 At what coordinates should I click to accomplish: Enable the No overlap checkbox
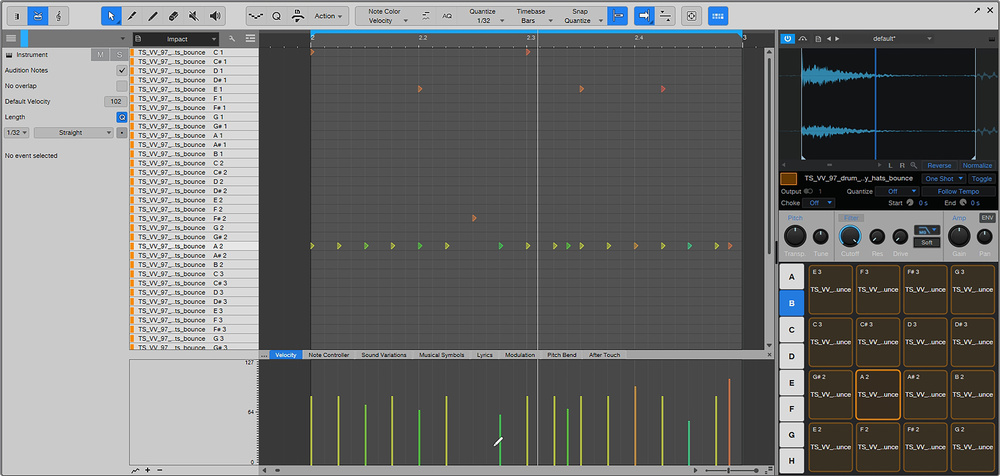121,86
